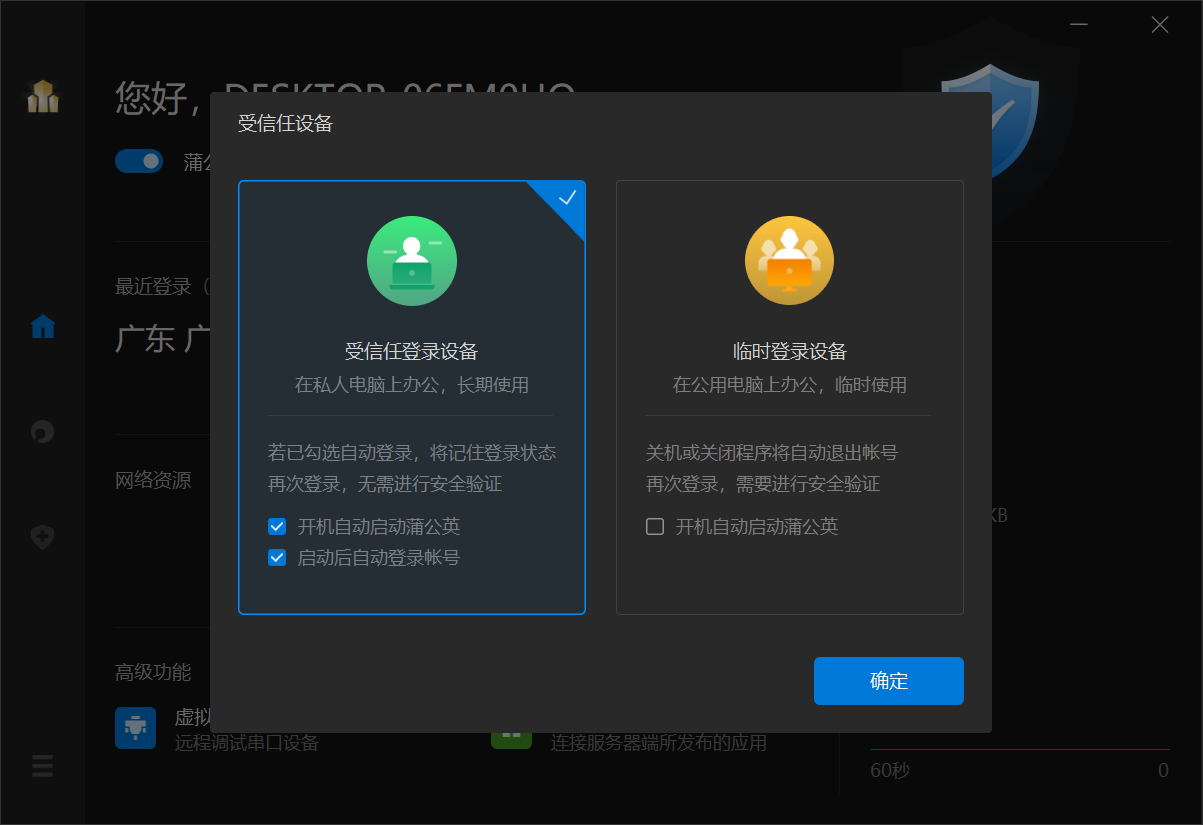Click the app logo in sidebar
This screenshot has height=825, width=1203.
[x=43, y=96]
